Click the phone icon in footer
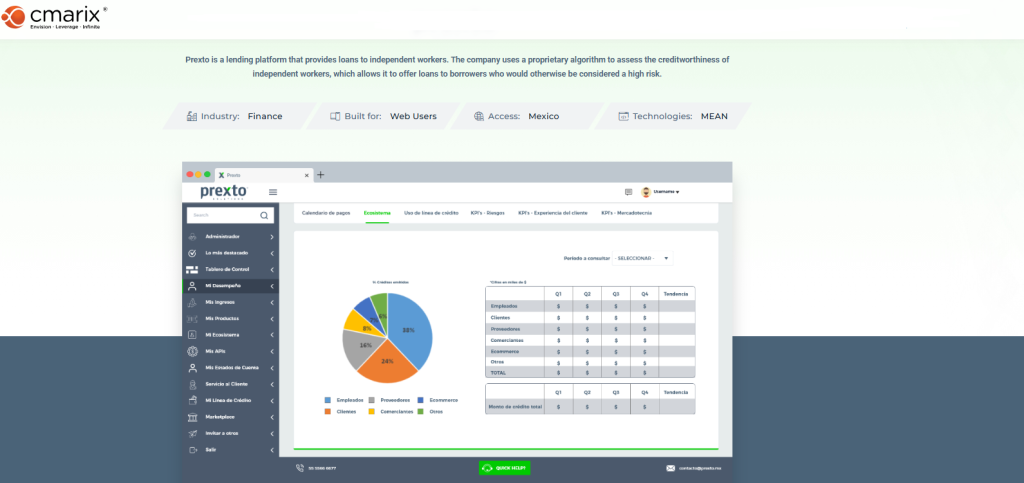1024x483 pixels. tap(300, 468)
